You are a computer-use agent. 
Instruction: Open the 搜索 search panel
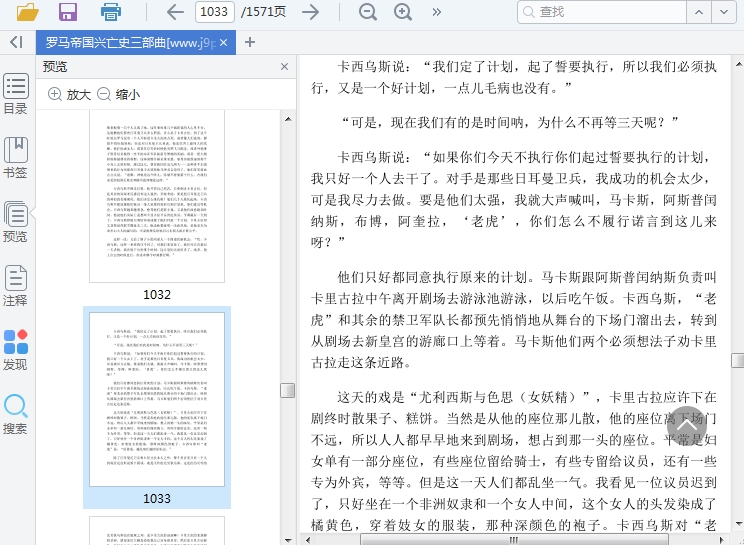pos(16,414)
